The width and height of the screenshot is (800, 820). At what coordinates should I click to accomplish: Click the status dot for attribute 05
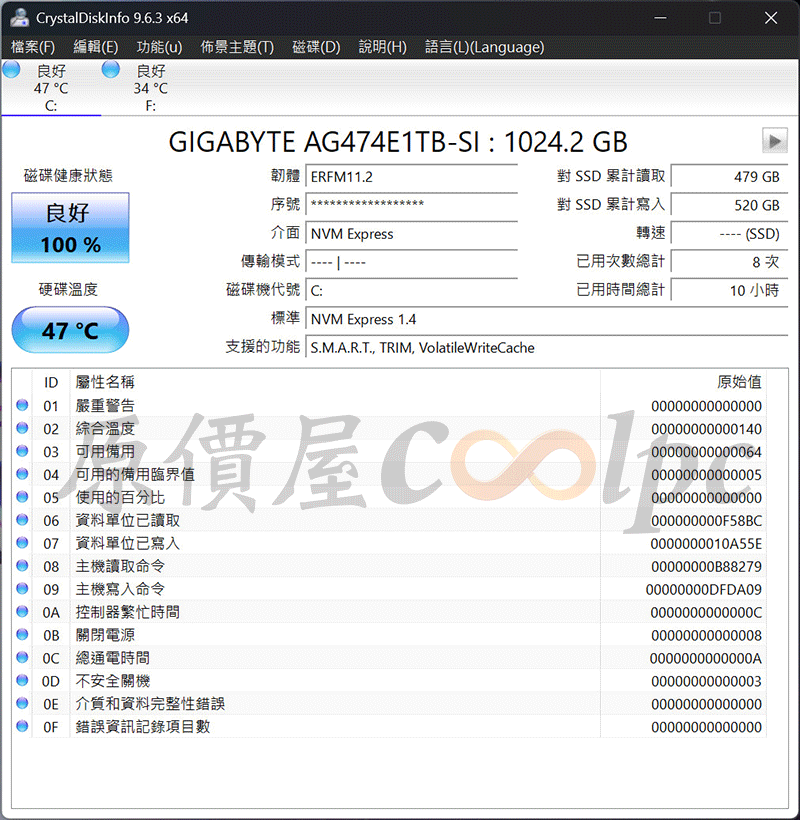tap(22, 497)
